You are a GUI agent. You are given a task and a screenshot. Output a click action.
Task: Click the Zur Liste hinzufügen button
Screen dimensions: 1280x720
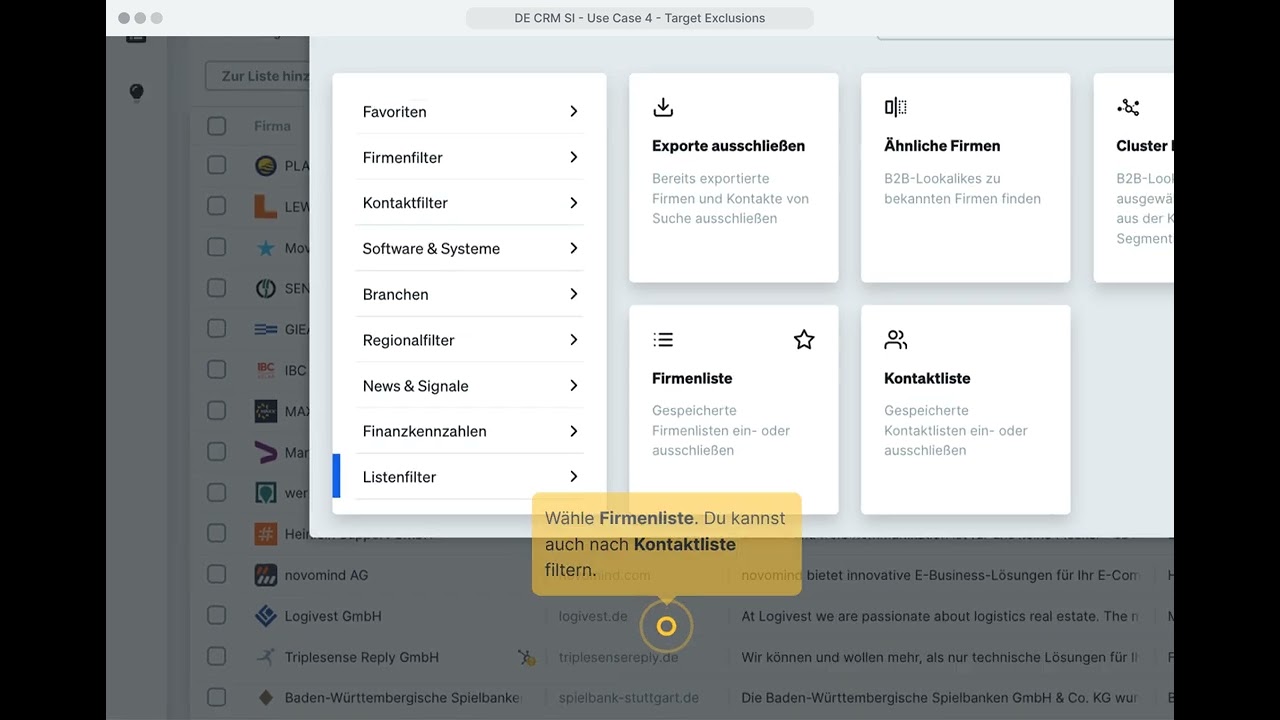[257, 76]
